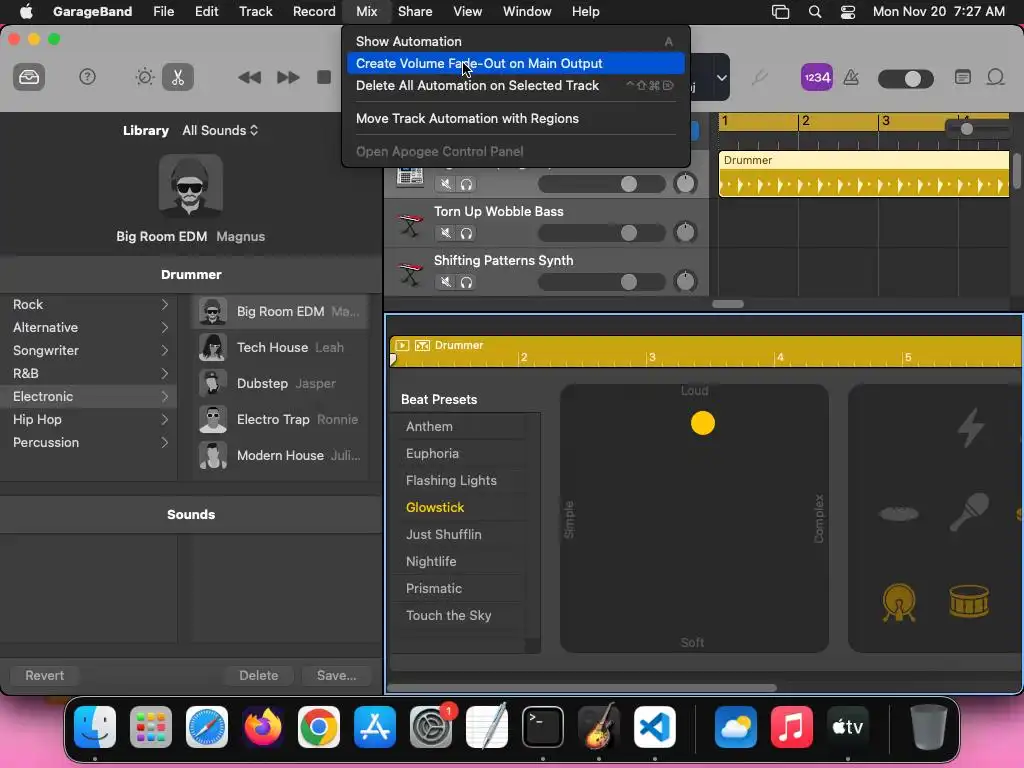
Task: Click the drummer editor region play icon
Action: [402, 345]
